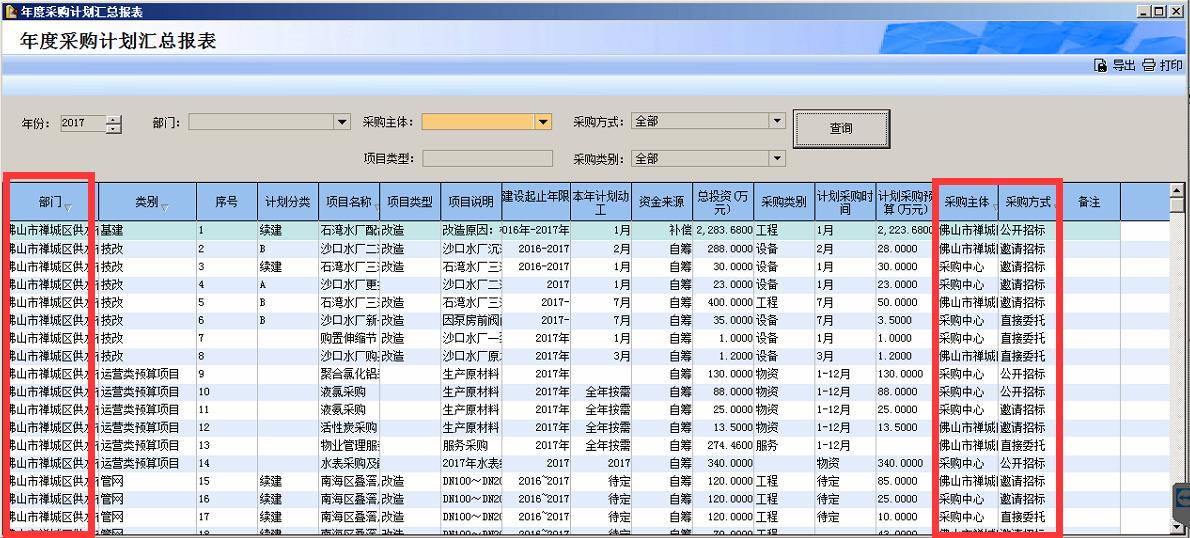Viewport: 1190px width, 538px height.
Task: Select row 9 聚合氯化铝 项目名称 cell
Action: click(x=348, y=374)
